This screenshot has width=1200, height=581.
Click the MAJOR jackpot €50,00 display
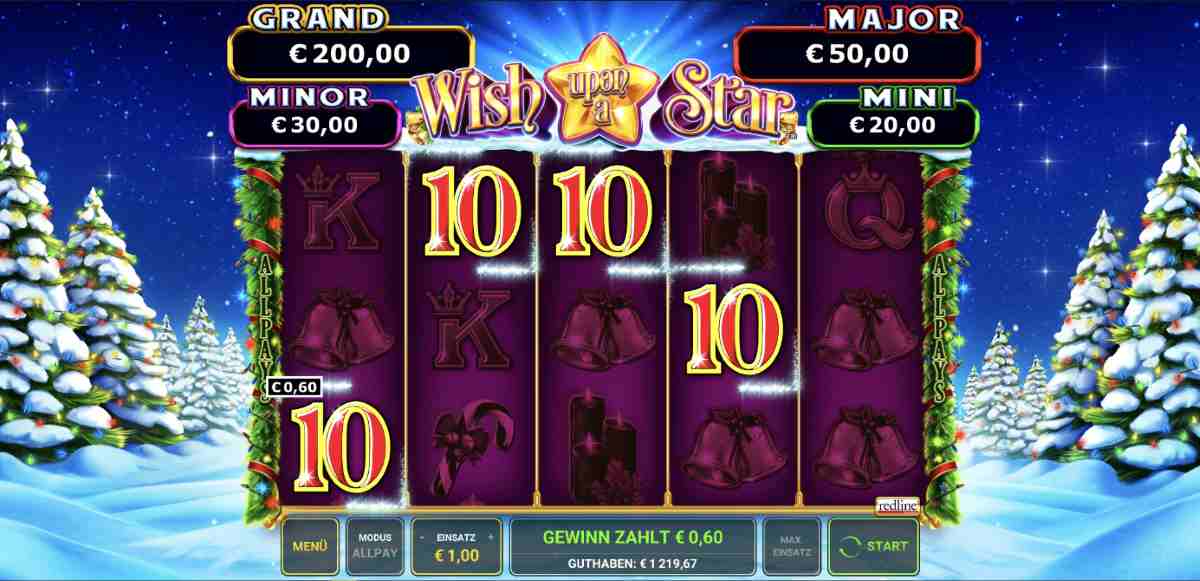857,54
